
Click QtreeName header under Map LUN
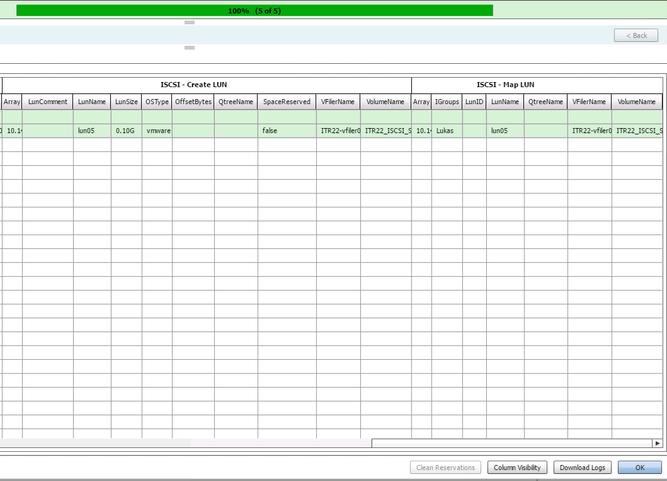546,102
